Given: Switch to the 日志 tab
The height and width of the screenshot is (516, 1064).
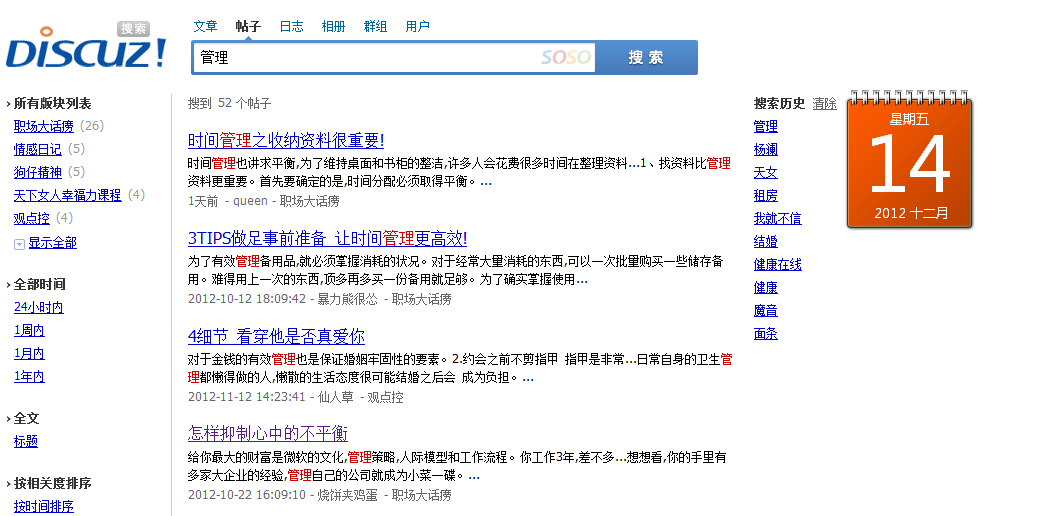Looking at the screenshot, I should coord(292,26).
